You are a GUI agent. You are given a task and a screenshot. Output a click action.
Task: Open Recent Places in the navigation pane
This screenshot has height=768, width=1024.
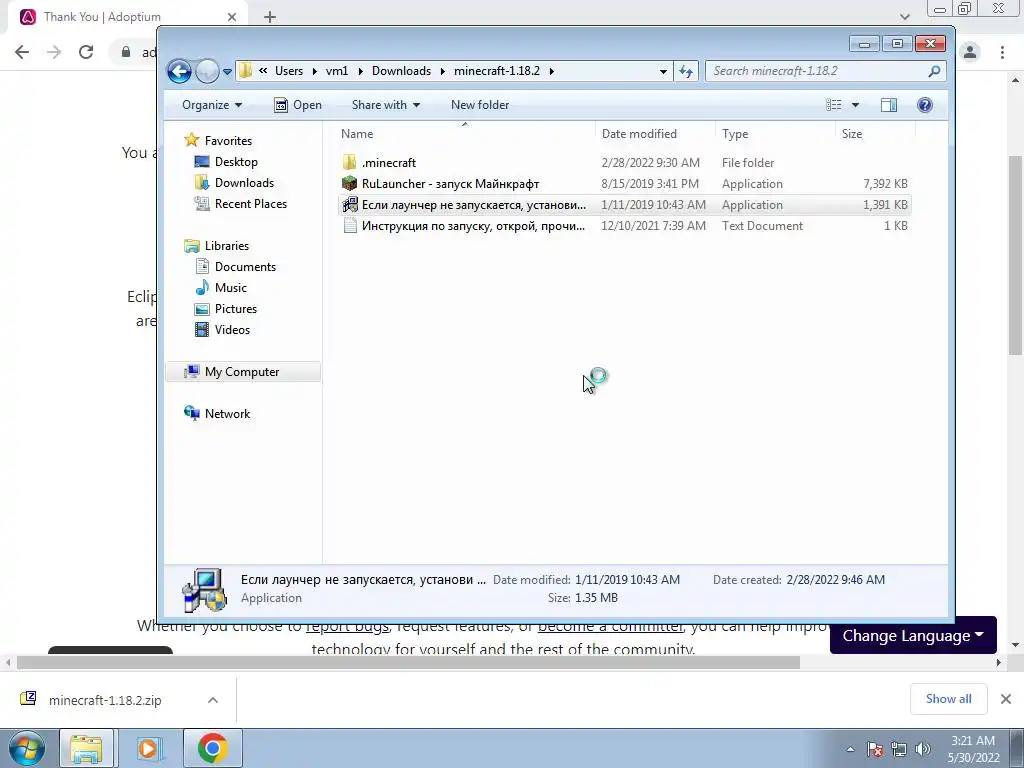click(251, 203)
